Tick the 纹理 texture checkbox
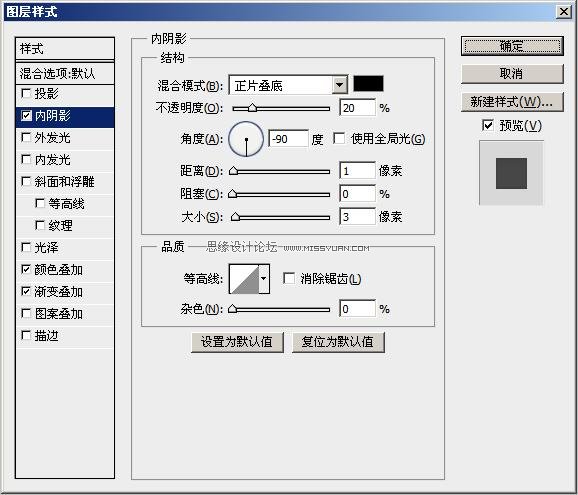Image resolution: width=578 pixels, height=495 pixels. pos(40,225)
